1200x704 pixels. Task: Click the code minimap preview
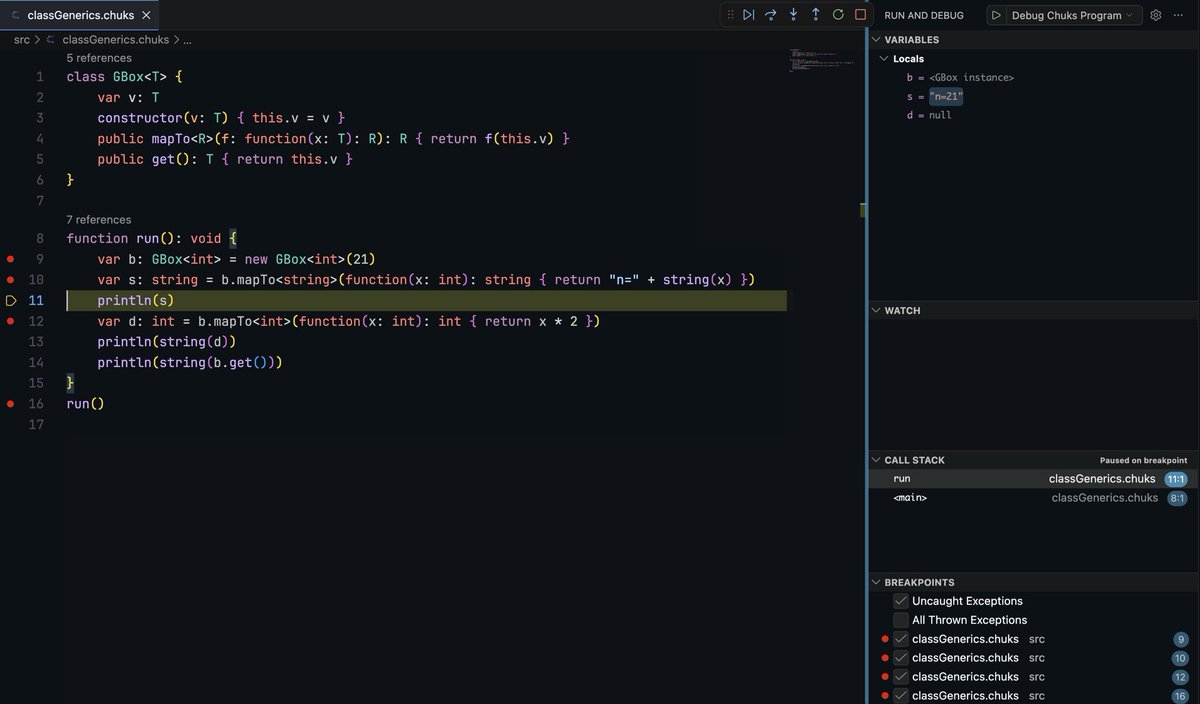click(821, 62)
